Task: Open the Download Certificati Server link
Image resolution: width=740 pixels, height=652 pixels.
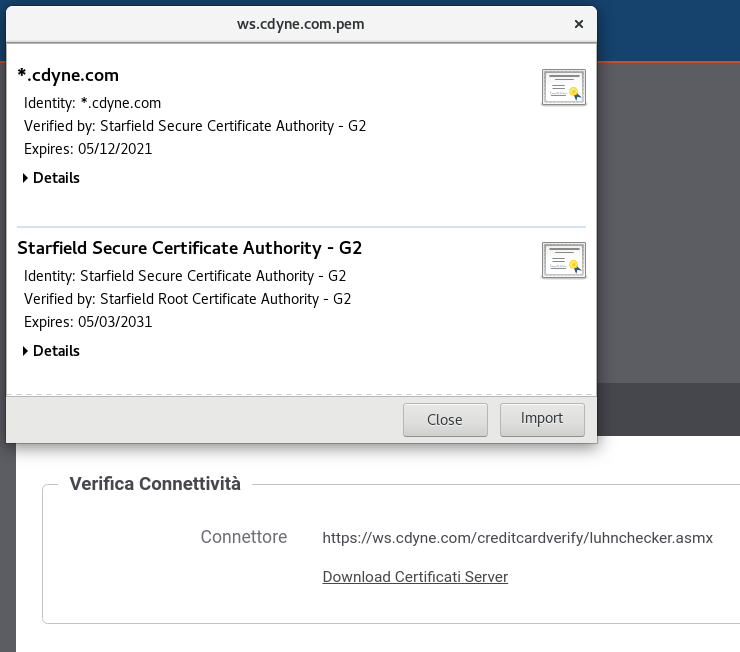Action: [x=415, y=577]
